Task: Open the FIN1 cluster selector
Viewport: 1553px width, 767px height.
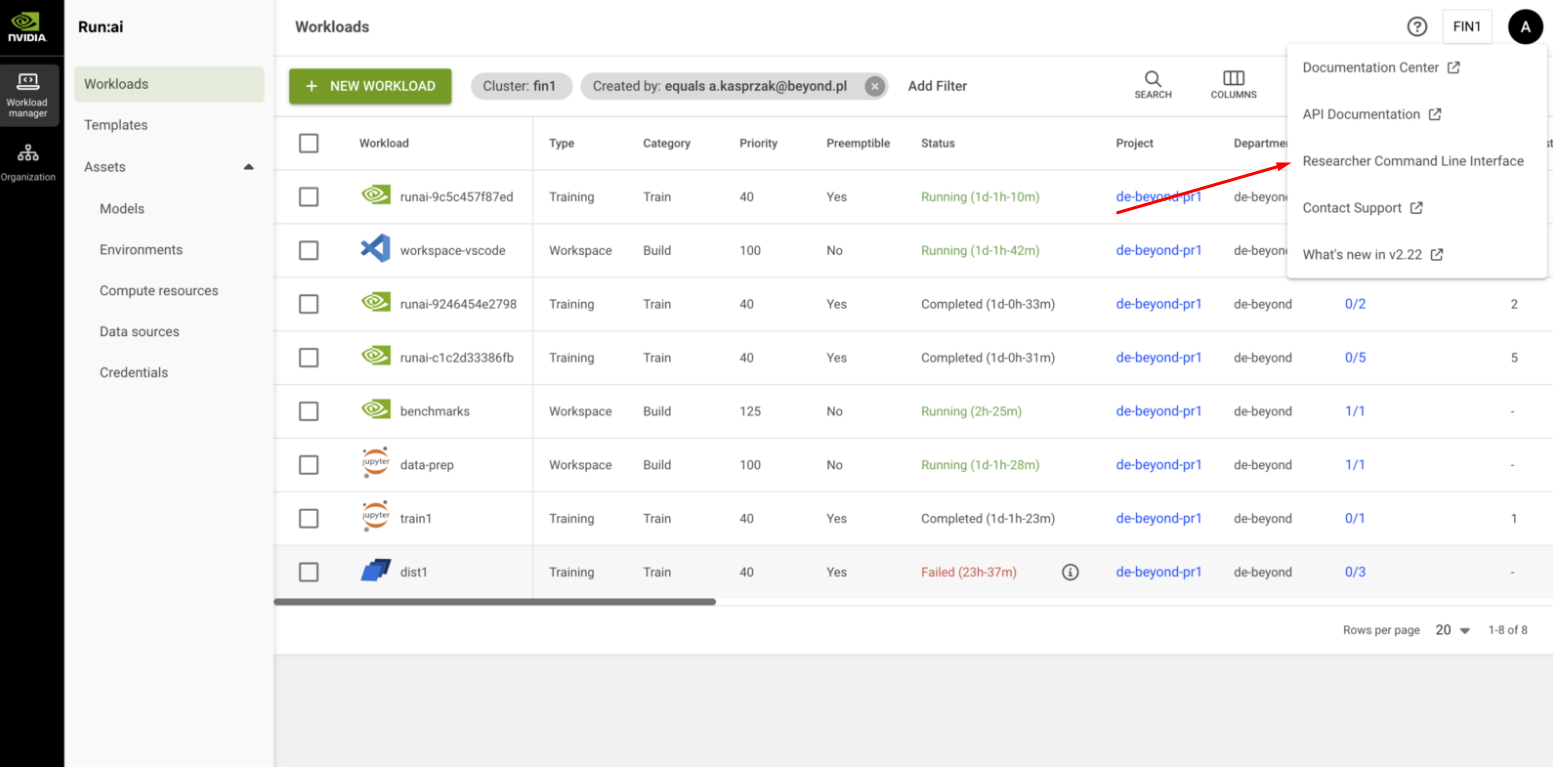Action: tap(1467, 27)
